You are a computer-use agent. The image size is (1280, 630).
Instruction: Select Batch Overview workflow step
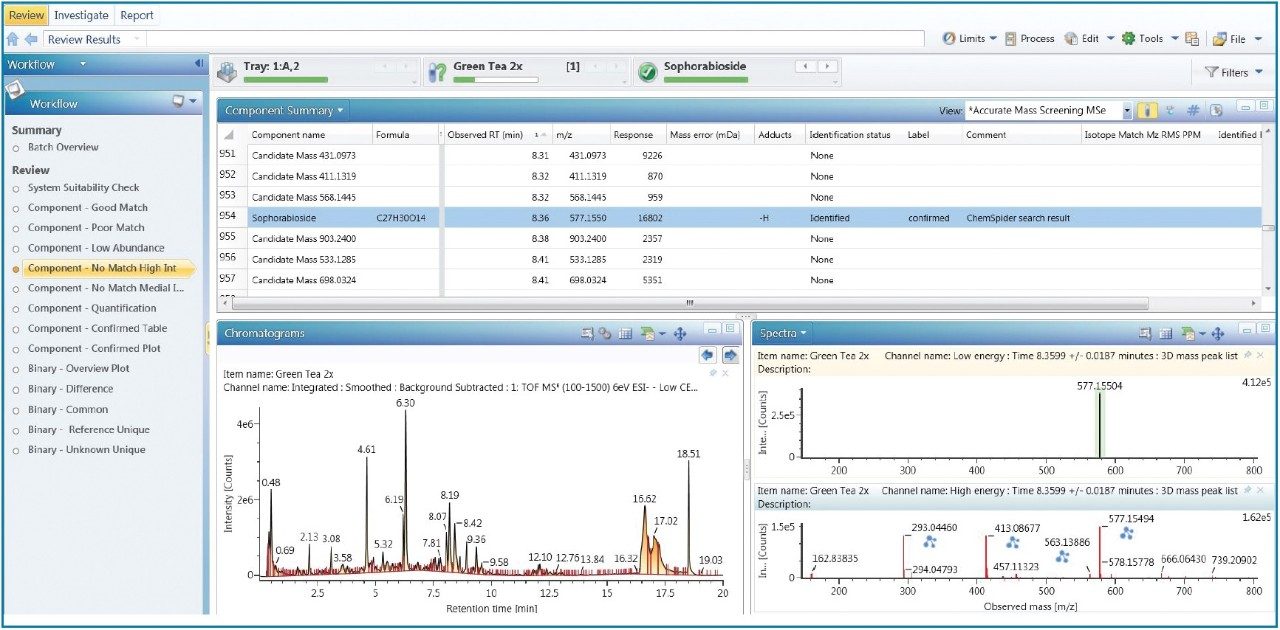tap(63, 147)
